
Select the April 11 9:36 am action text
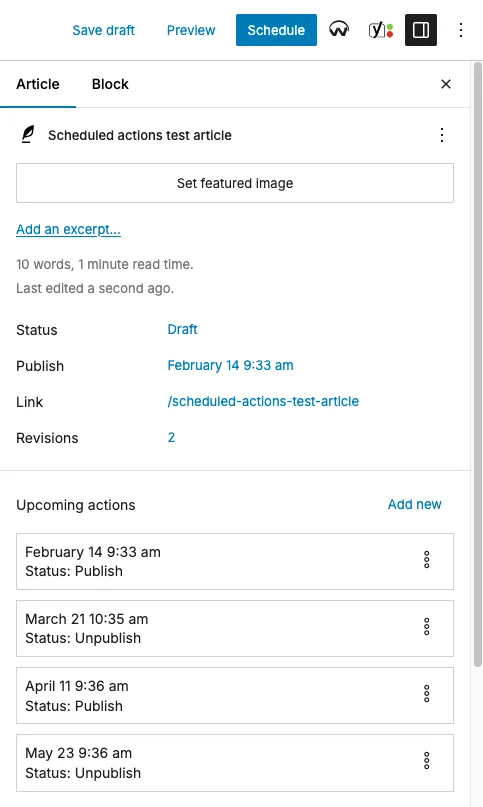pyautogui.click(x=77, y=686)
